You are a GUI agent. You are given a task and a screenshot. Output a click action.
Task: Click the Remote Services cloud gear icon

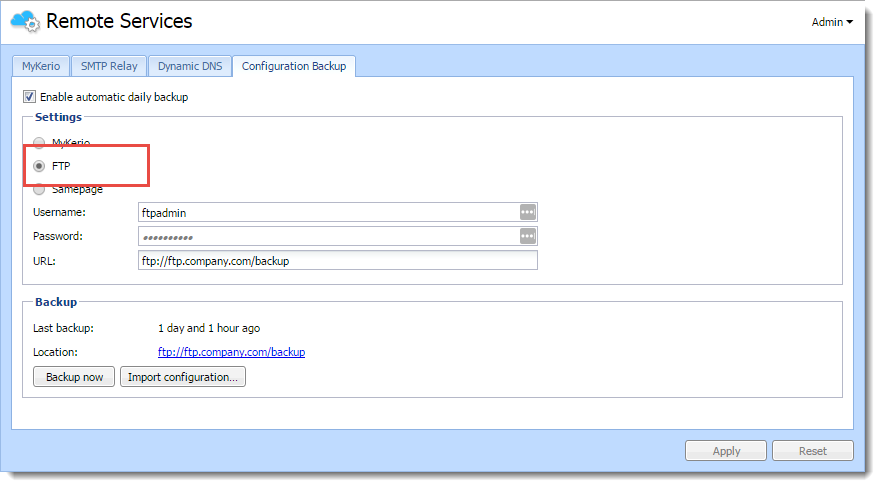[x=25, y=21]
